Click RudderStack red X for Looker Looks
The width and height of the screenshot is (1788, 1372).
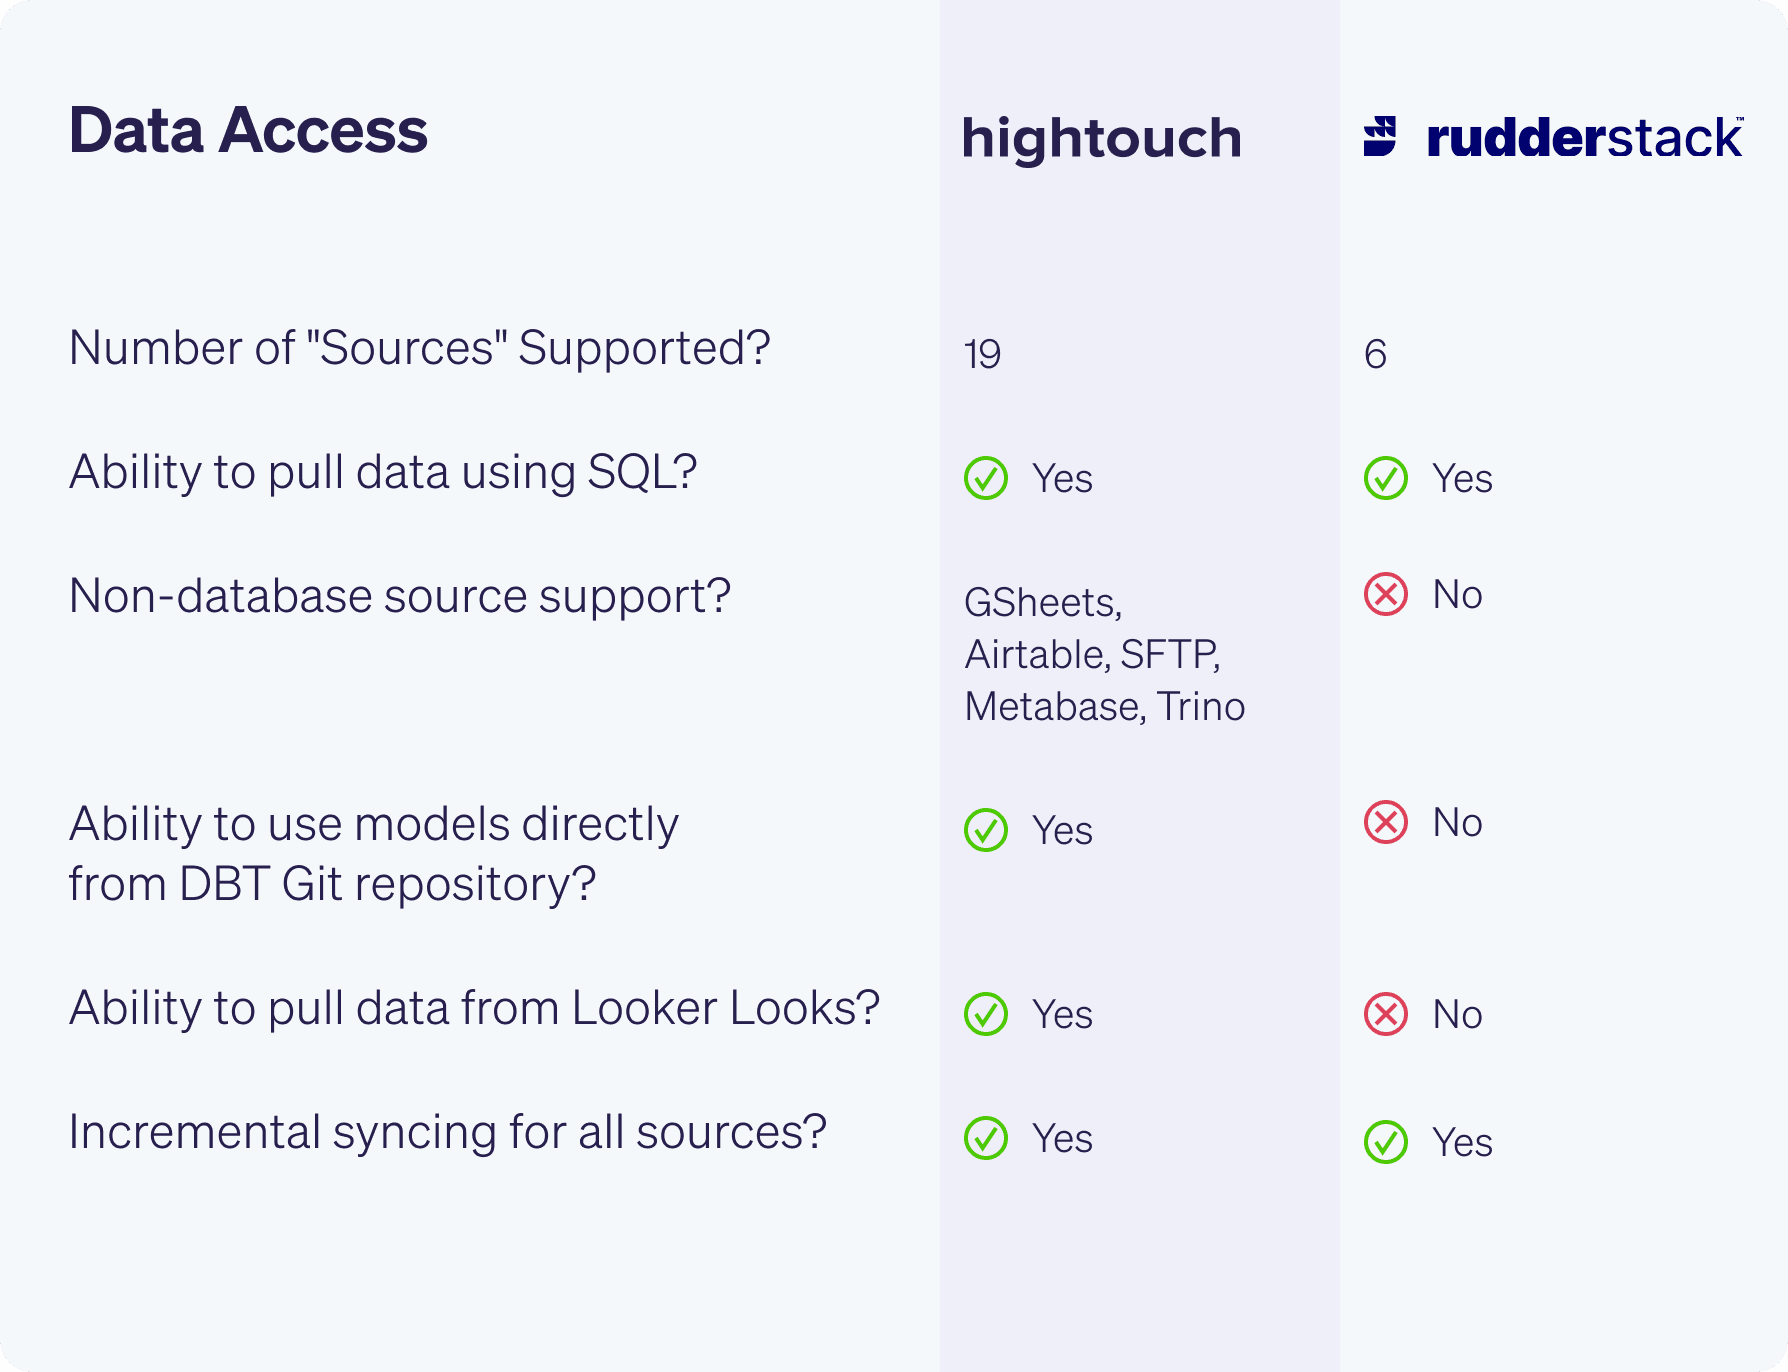click(1386, 1014)
